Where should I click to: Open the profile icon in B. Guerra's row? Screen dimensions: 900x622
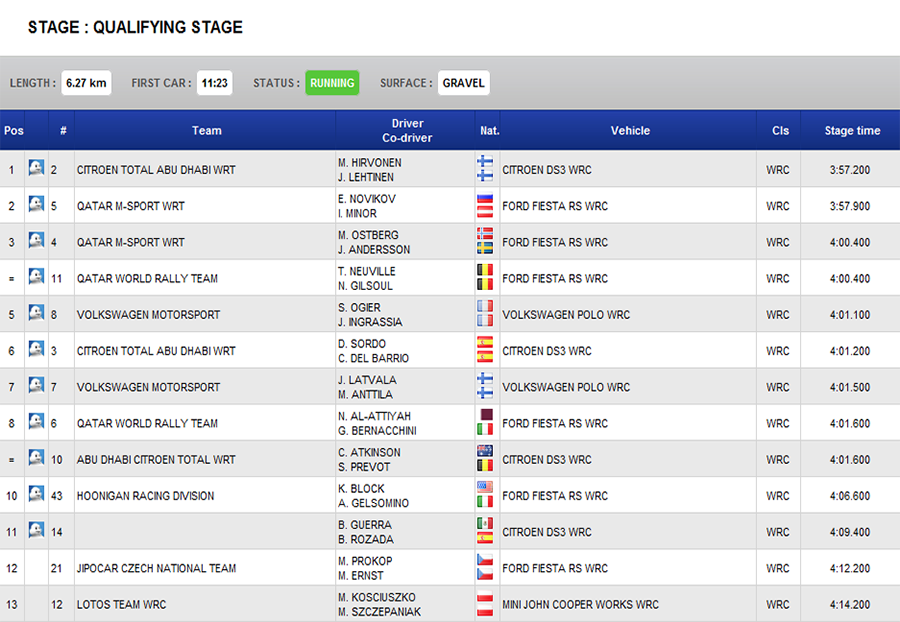pyautogui.click(x=36, y=530)
